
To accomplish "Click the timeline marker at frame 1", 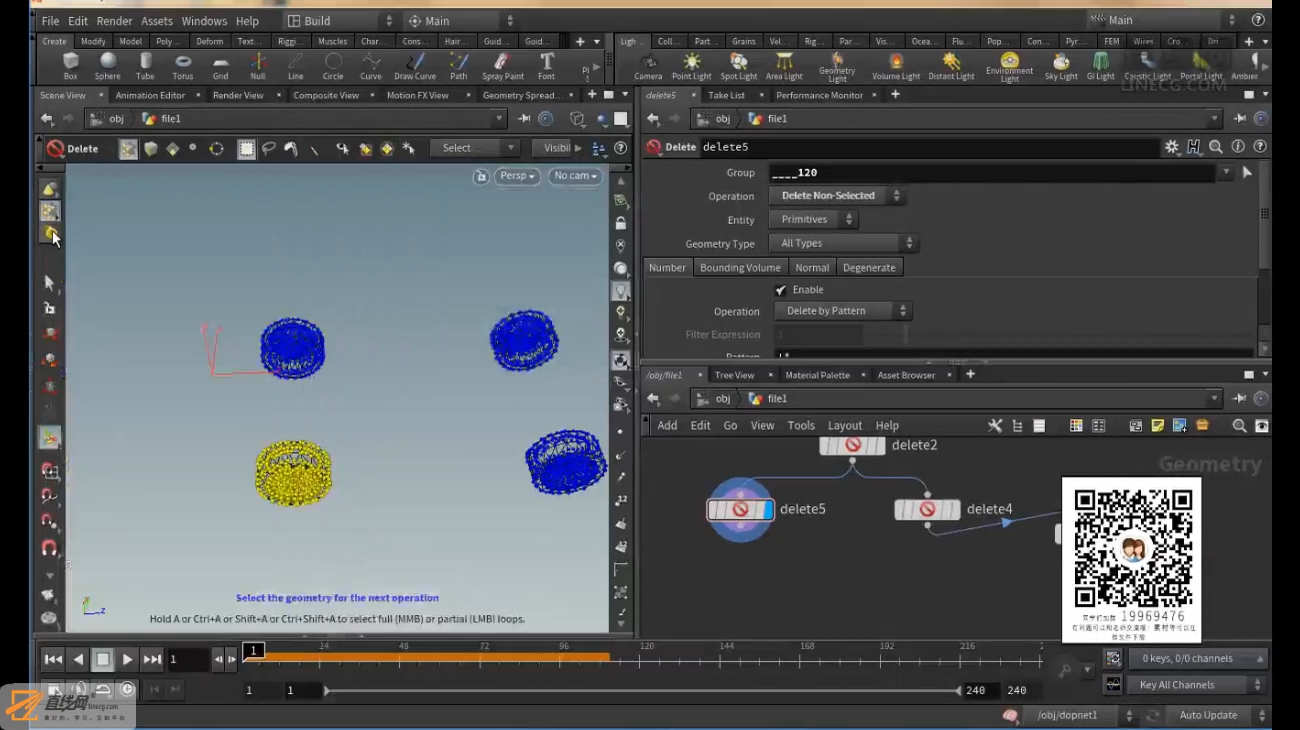I will 254,650.
